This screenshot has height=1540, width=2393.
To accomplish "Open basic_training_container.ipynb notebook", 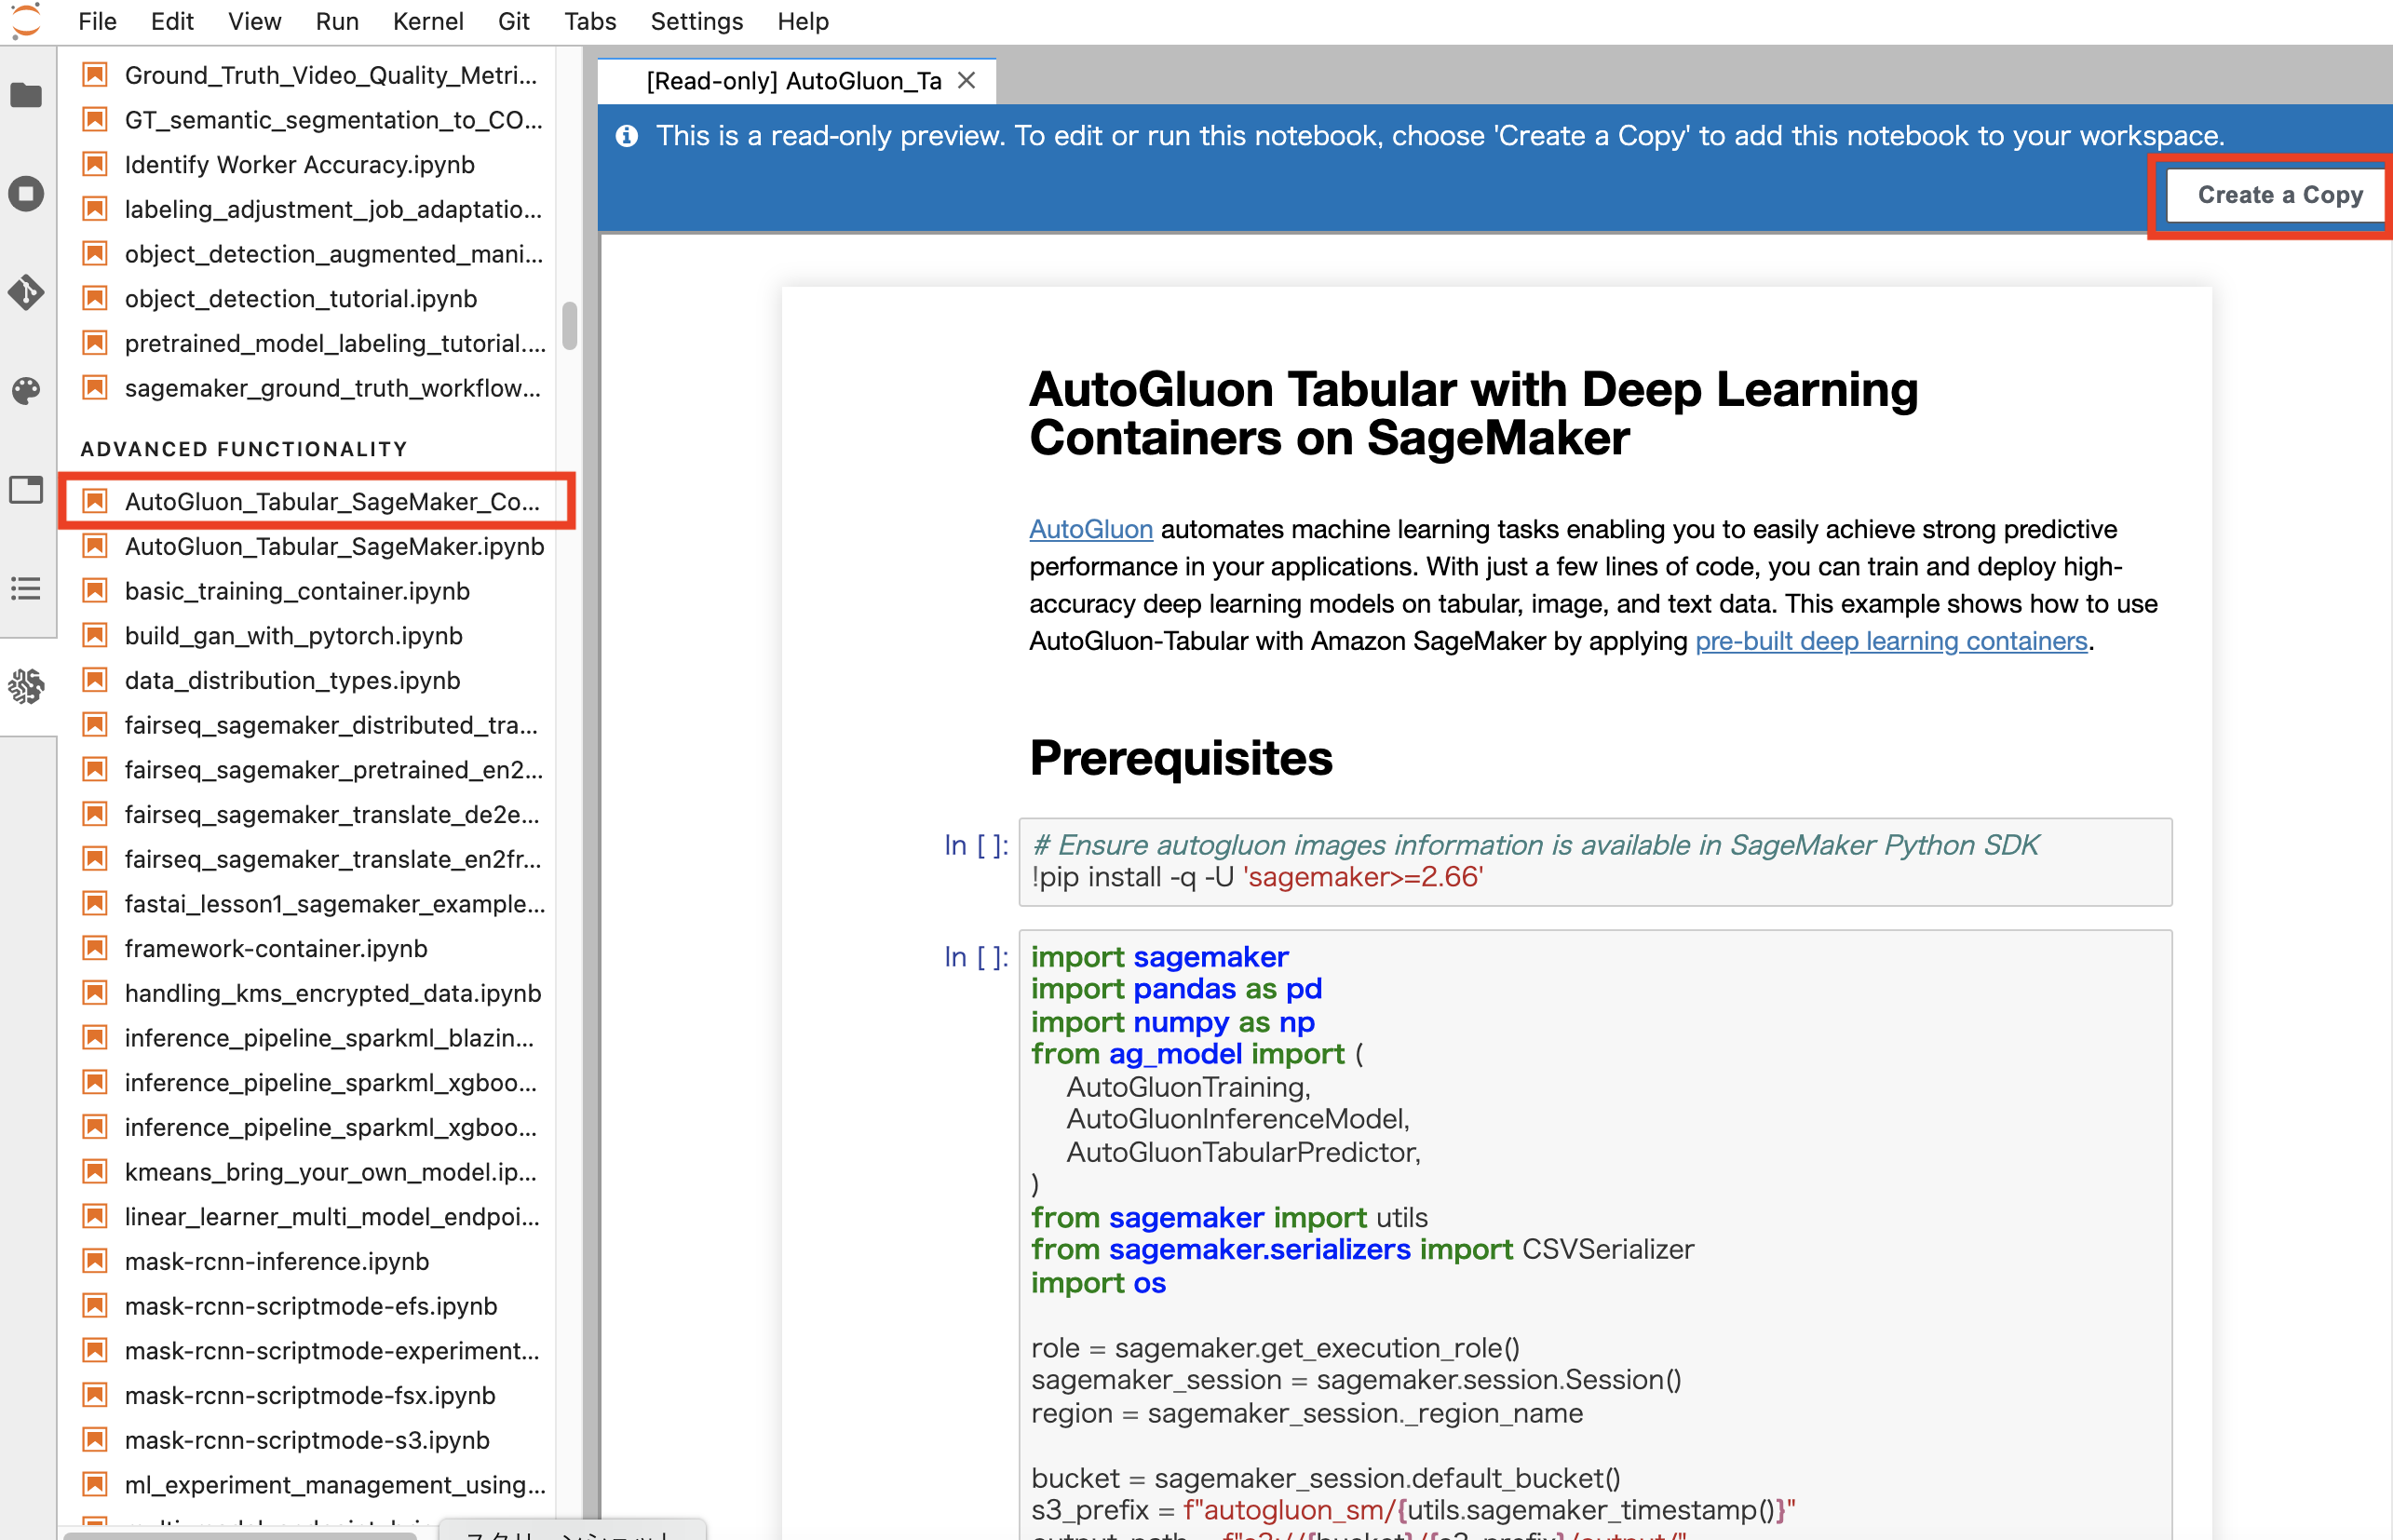I will 296,591.
